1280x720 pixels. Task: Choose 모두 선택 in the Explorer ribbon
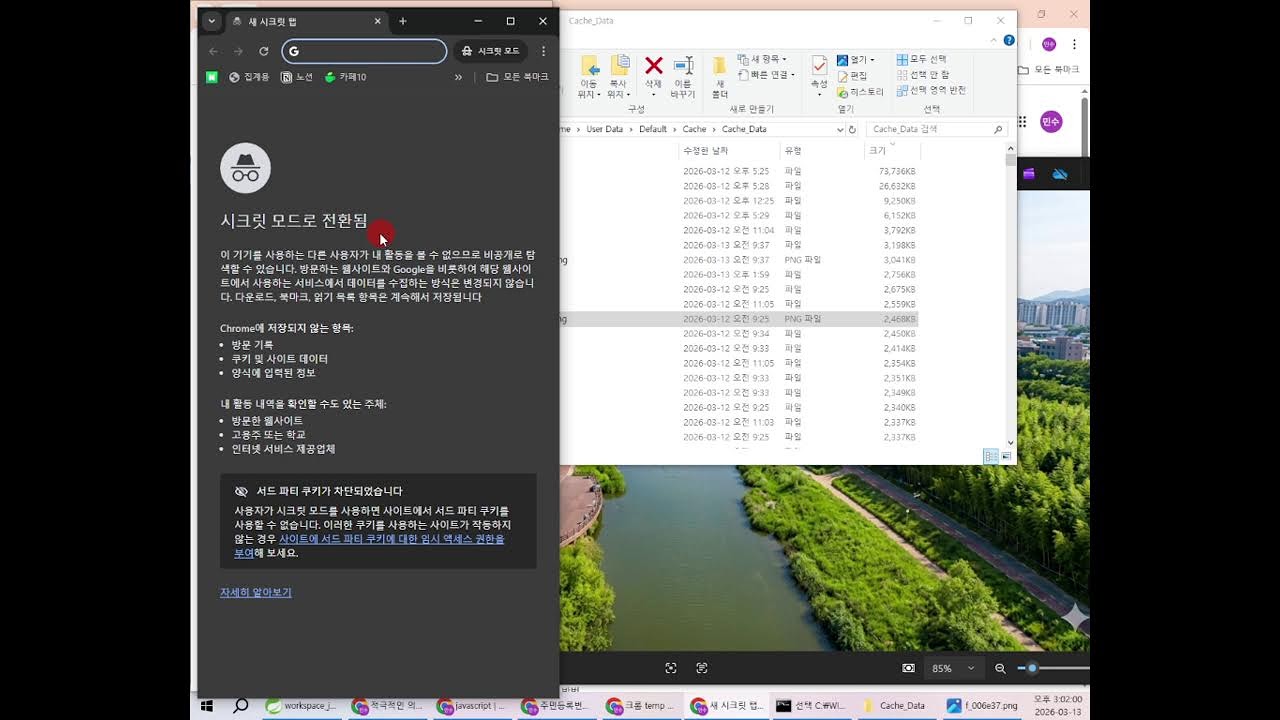(922, 59)
